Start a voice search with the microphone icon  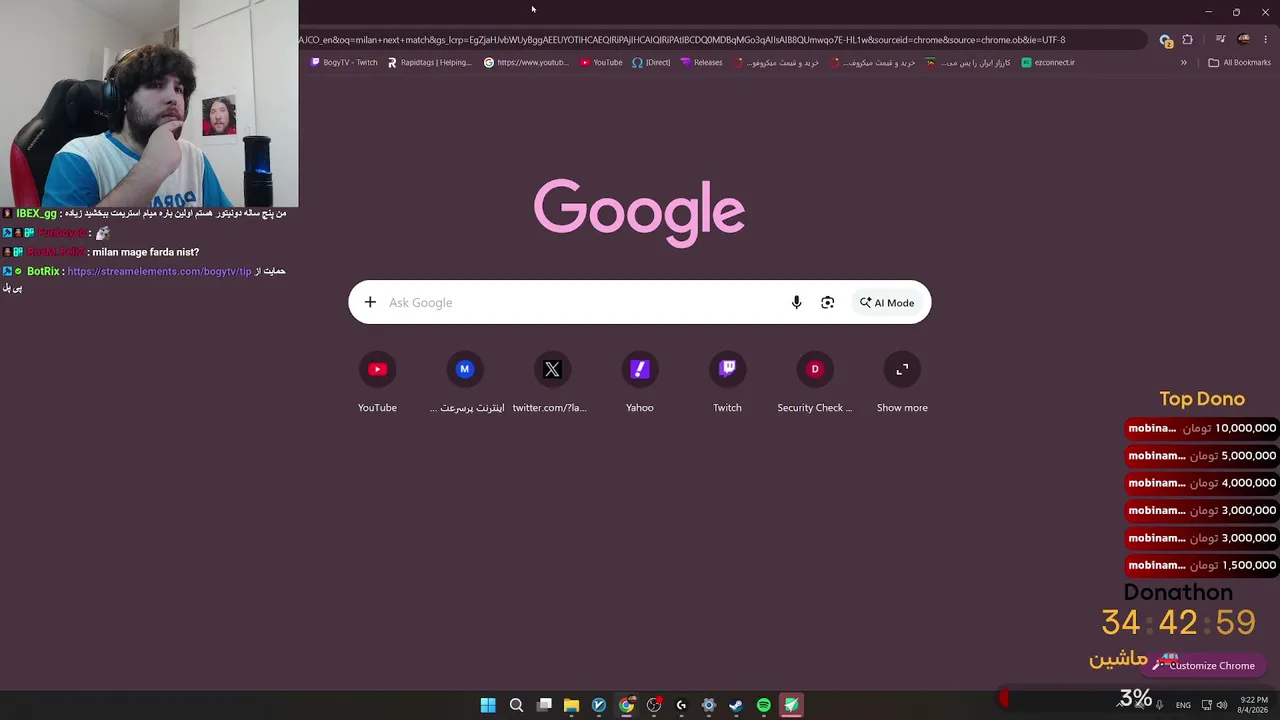[x=796, y=302]
